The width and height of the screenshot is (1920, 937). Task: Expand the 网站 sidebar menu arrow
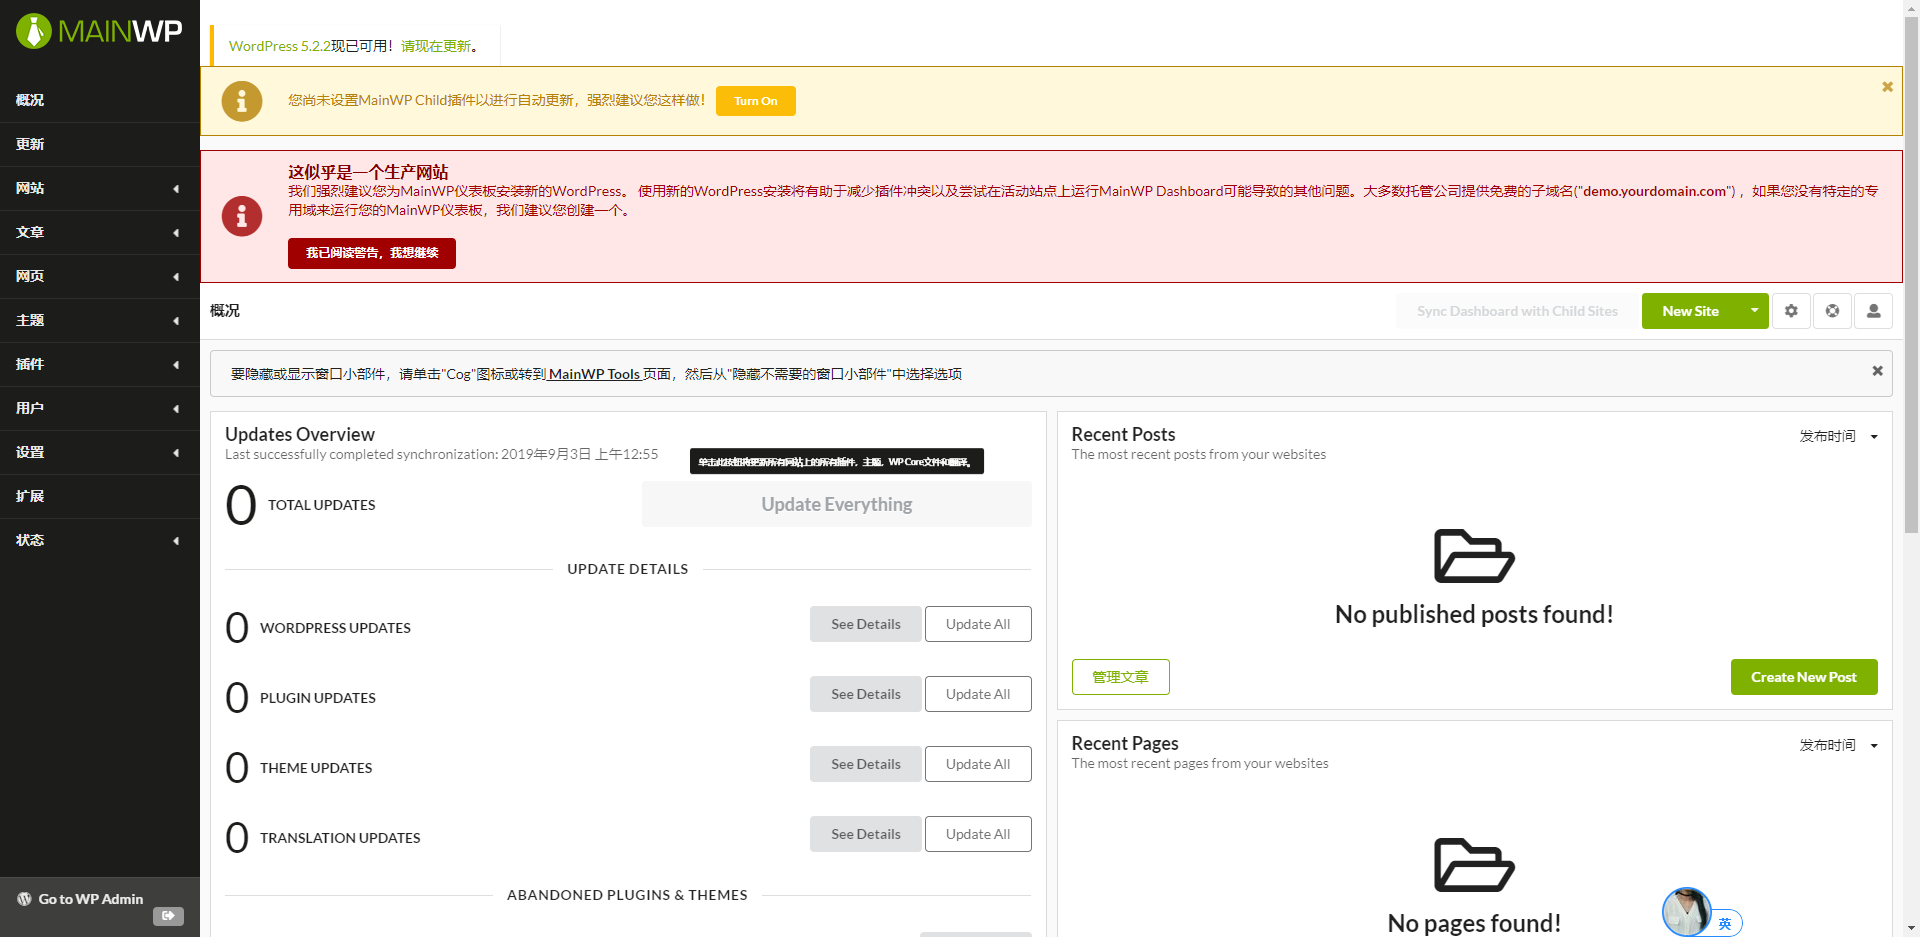click(176, 189)
